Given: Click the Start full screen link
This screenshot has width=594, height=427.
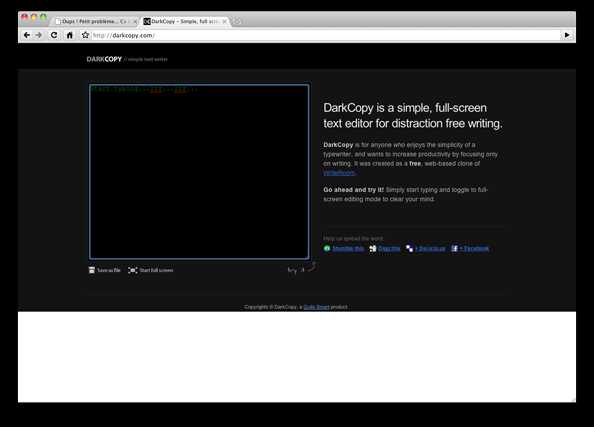Looking at the screenshot, I should (x=156, y=270).
